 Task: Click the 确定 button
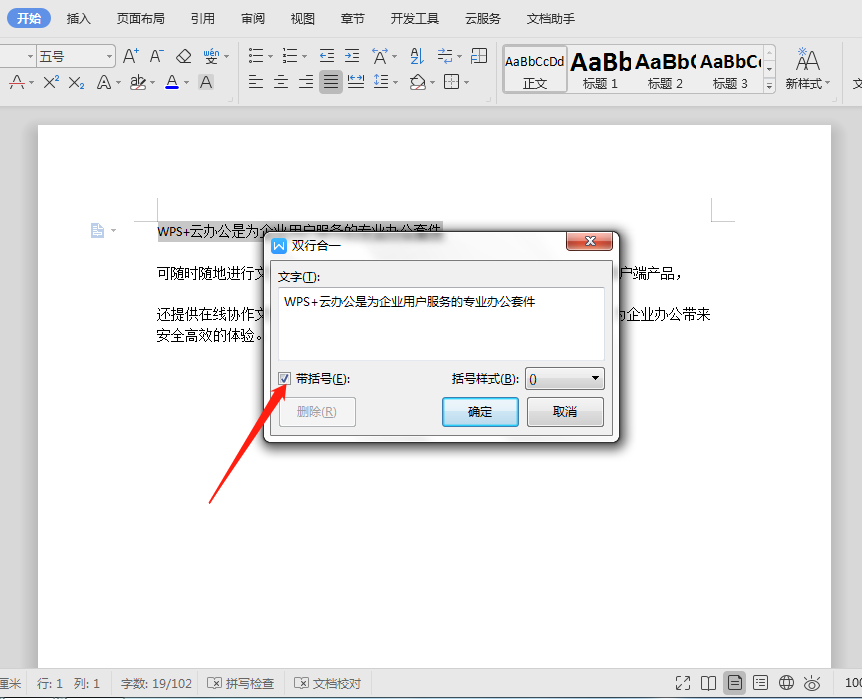pyautogui.click(x=480, y=411)
